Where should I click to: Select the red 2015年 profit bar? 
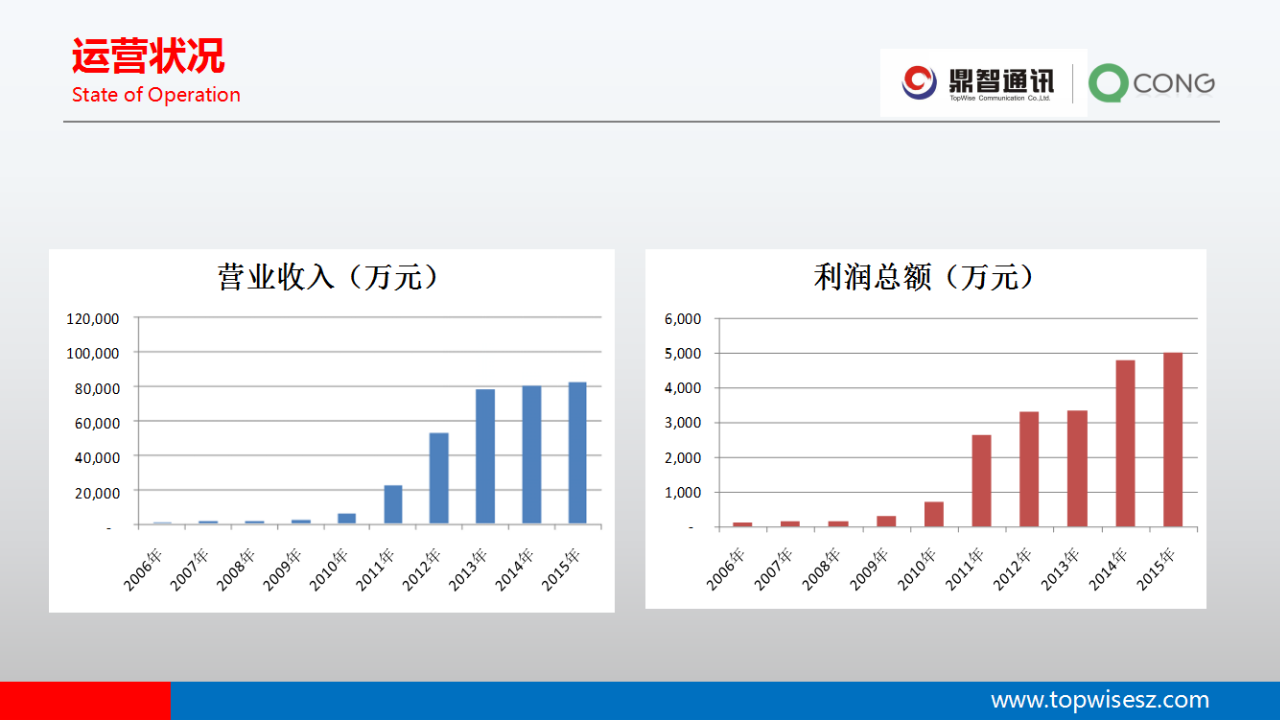click(x=1172, y=439)
